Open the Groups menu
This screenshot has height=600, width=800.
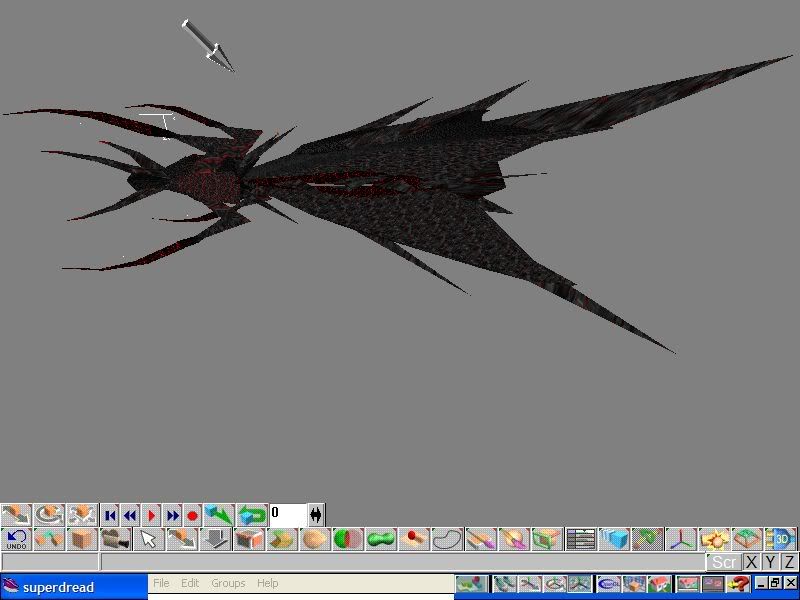pos(228,583)
